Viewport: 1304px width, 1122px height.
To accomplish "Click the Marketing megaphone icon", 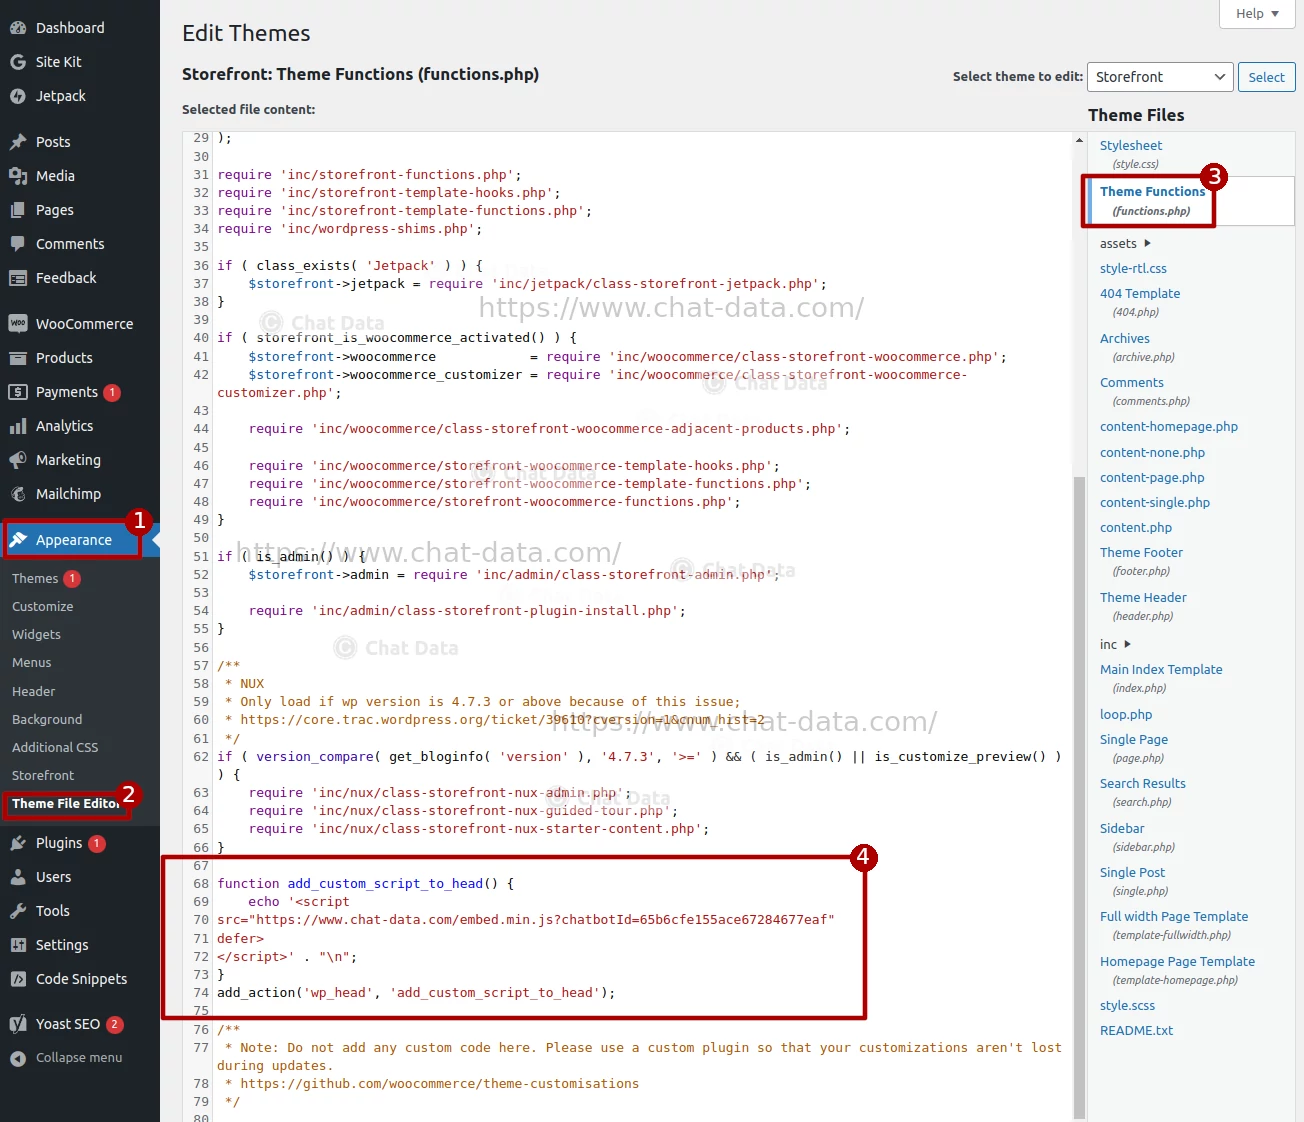I will pos(18,460).
